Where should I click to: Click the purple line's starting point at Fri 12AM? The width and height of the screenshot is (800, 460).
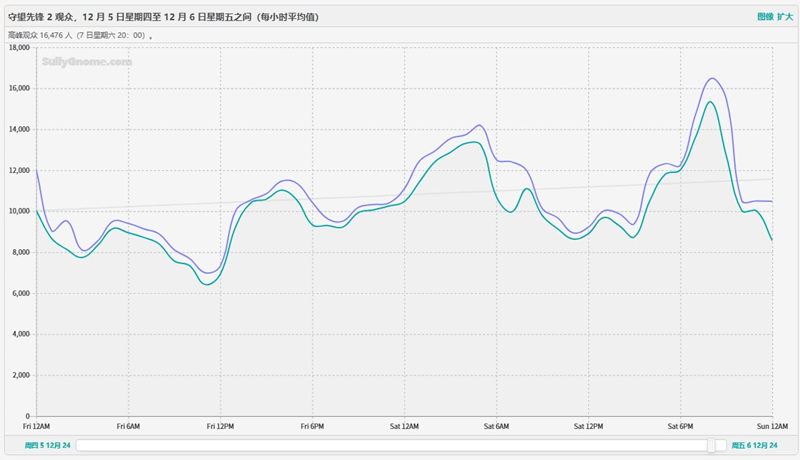tap(36, 169)
